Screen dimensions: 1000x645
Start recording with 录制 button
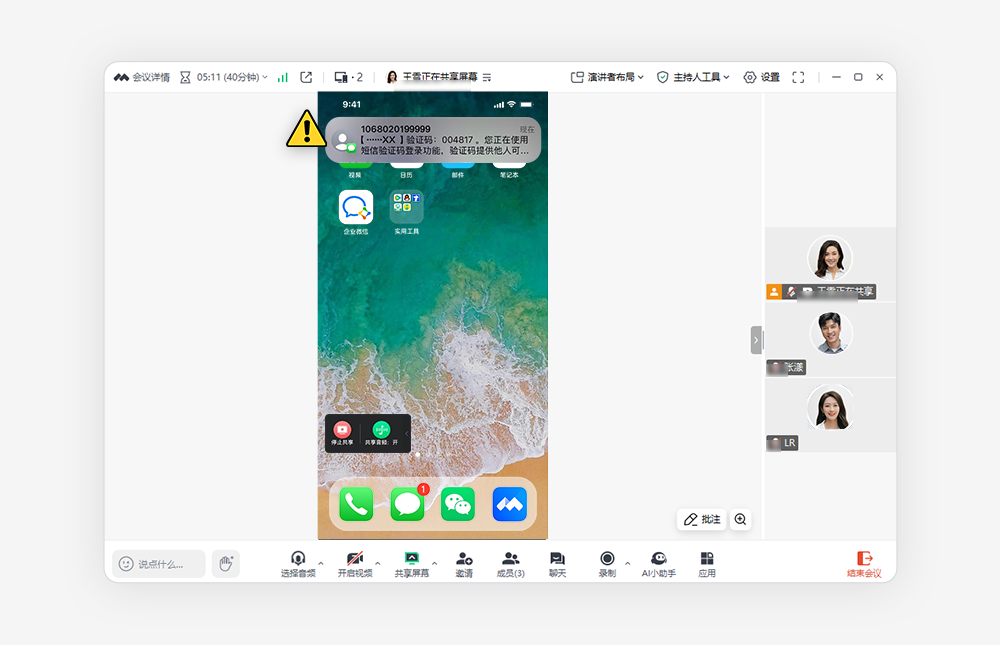pos(607,565)
